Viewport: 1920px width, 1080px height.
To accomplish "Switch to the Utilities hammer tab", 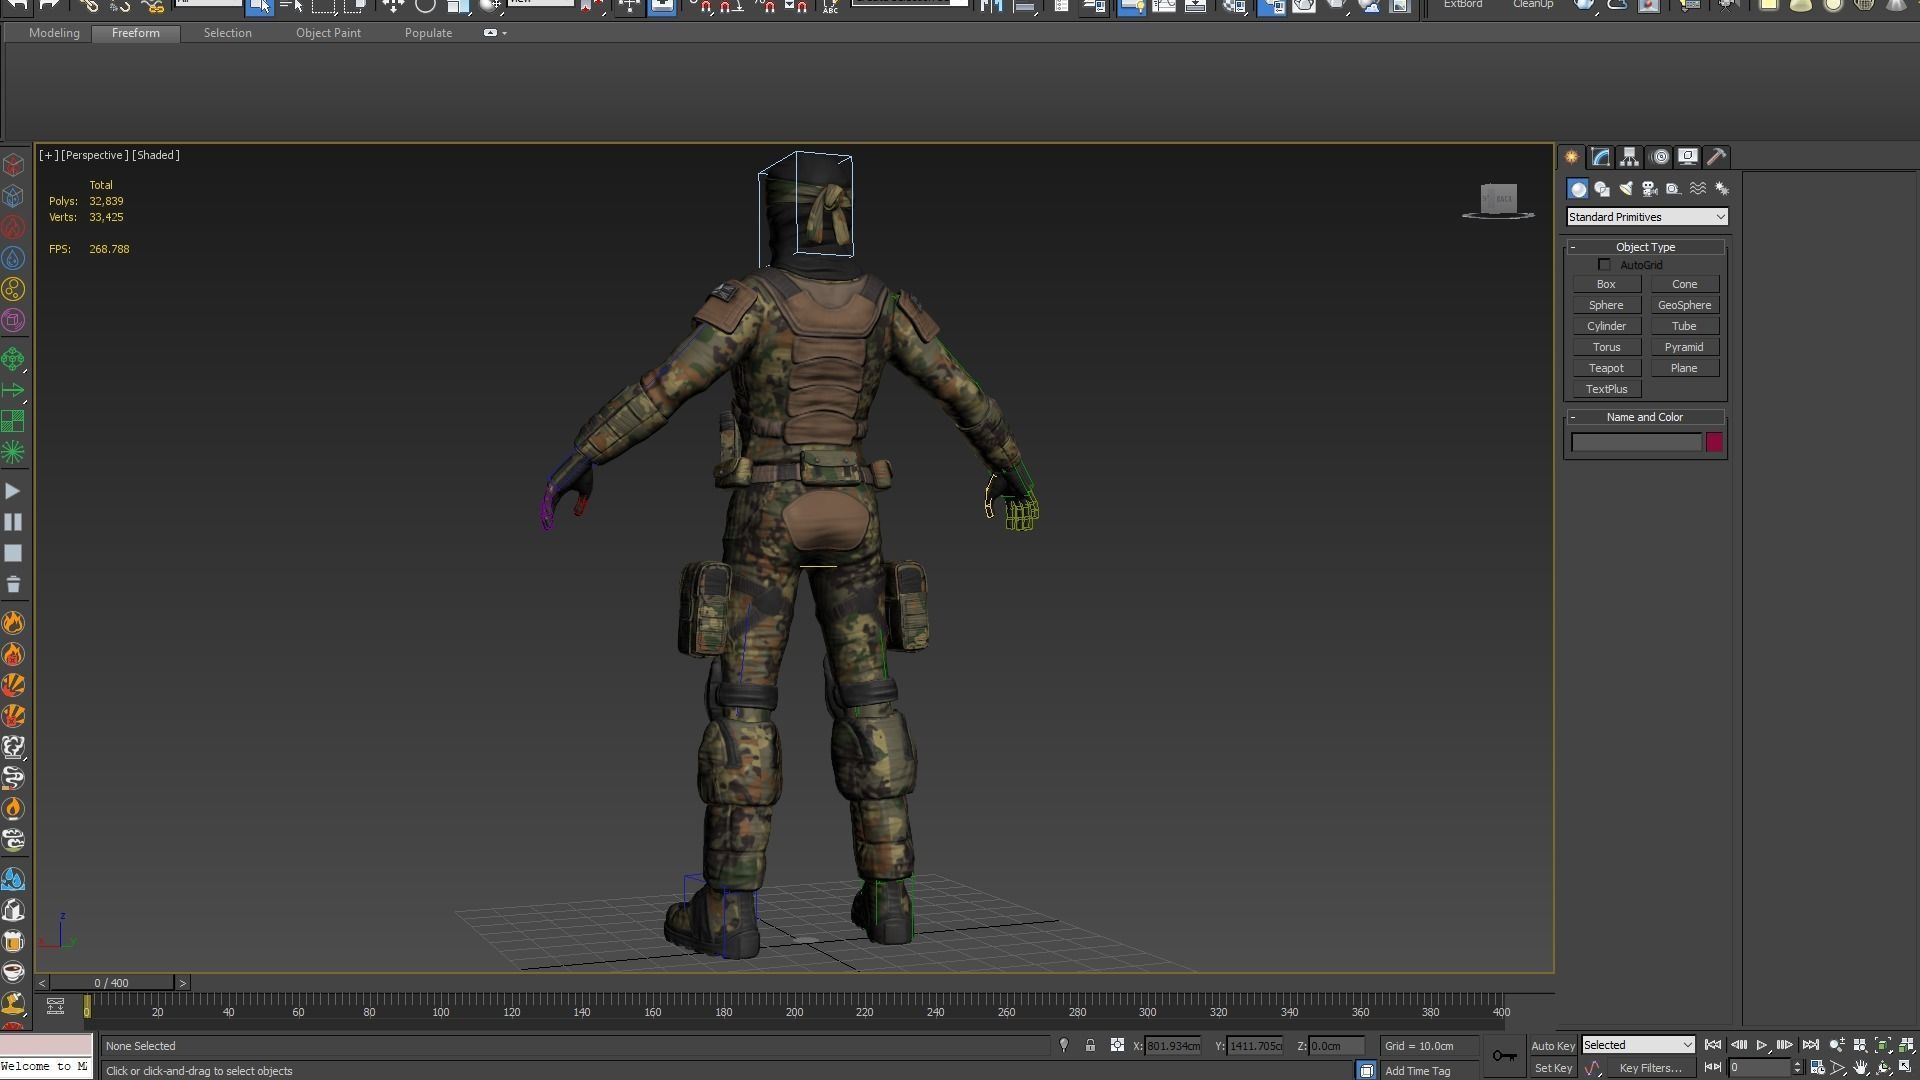I will click(1716, 157).
